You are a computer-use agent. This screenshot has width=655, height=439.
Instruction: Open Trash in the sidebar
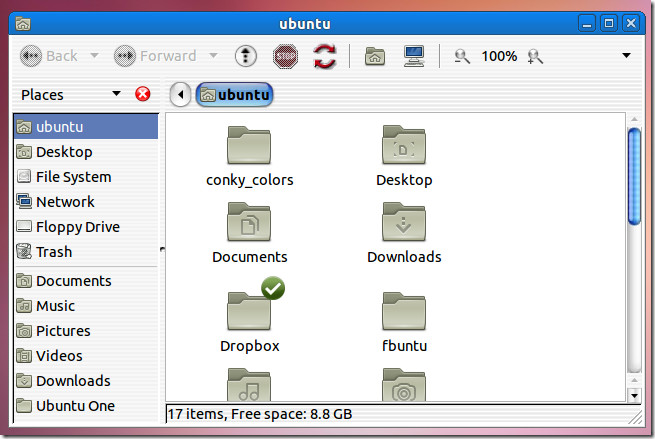pyautogui.click(x=86, y=252)
